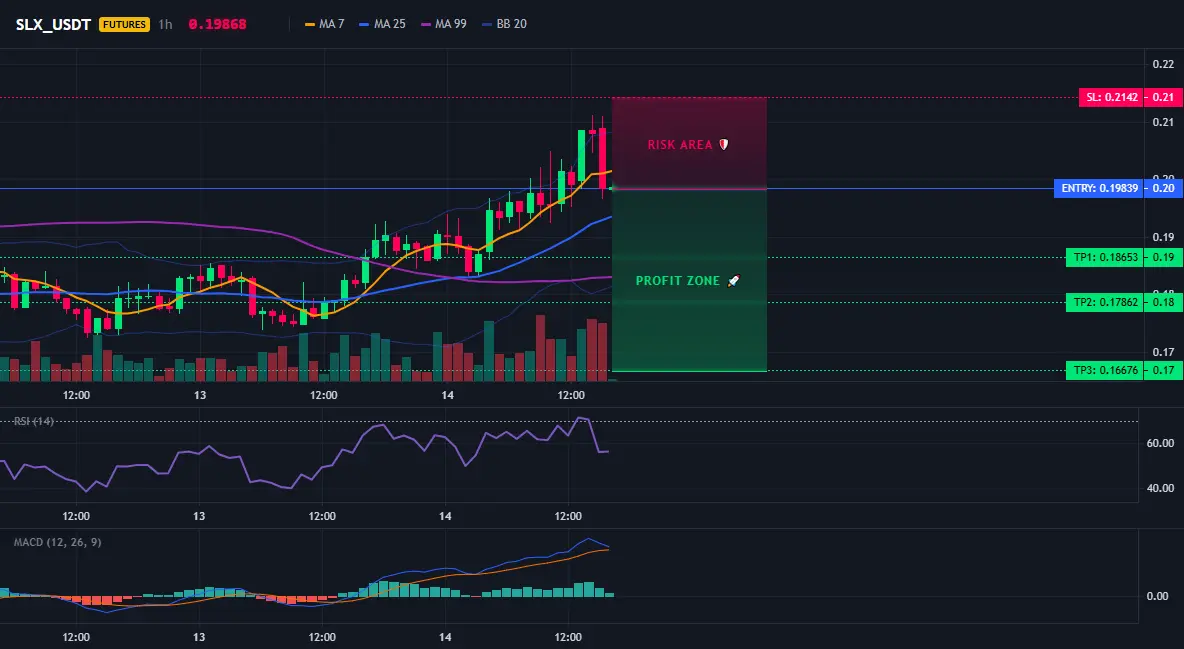Click the blue MA 25 color dash
1184x649 pixels.
(x=365, y=24)
